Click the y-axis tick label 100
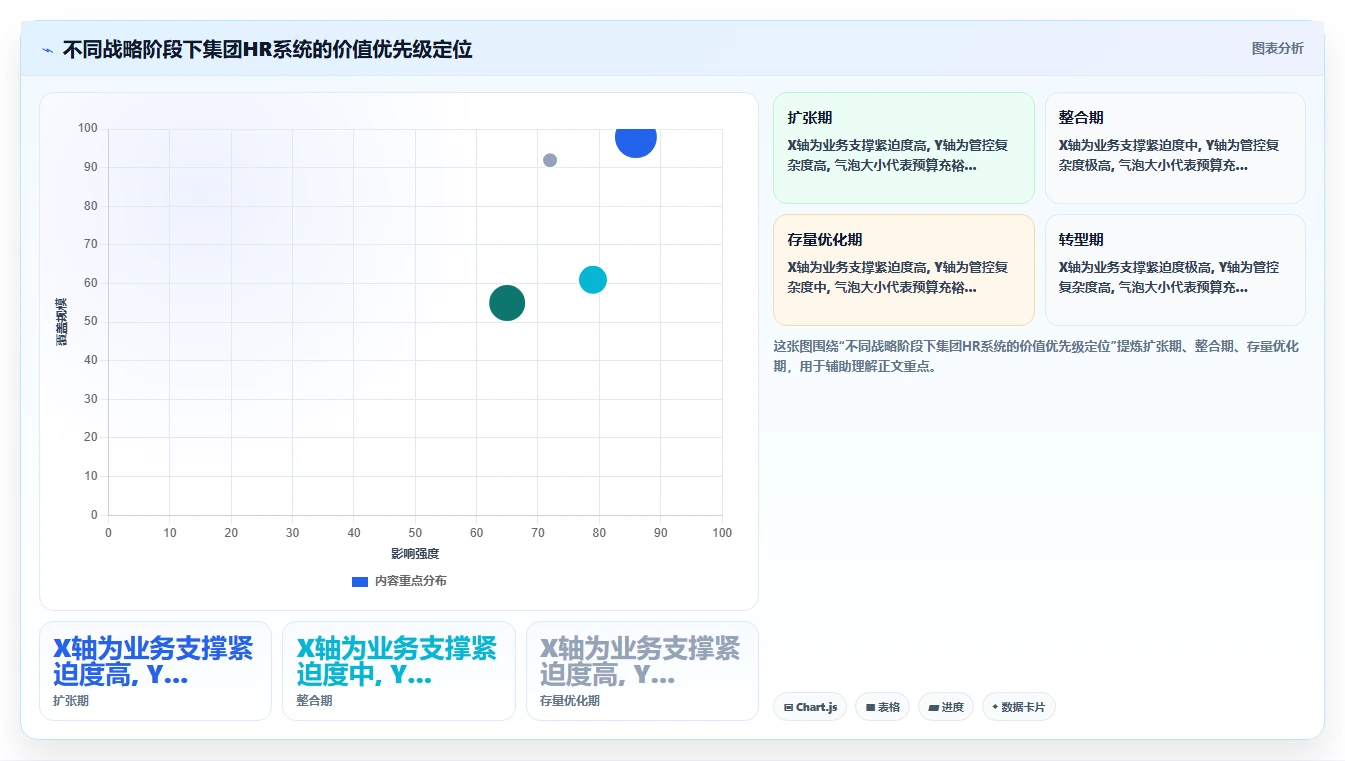This screenshot has width=1345, height=761. coord(88,128)
